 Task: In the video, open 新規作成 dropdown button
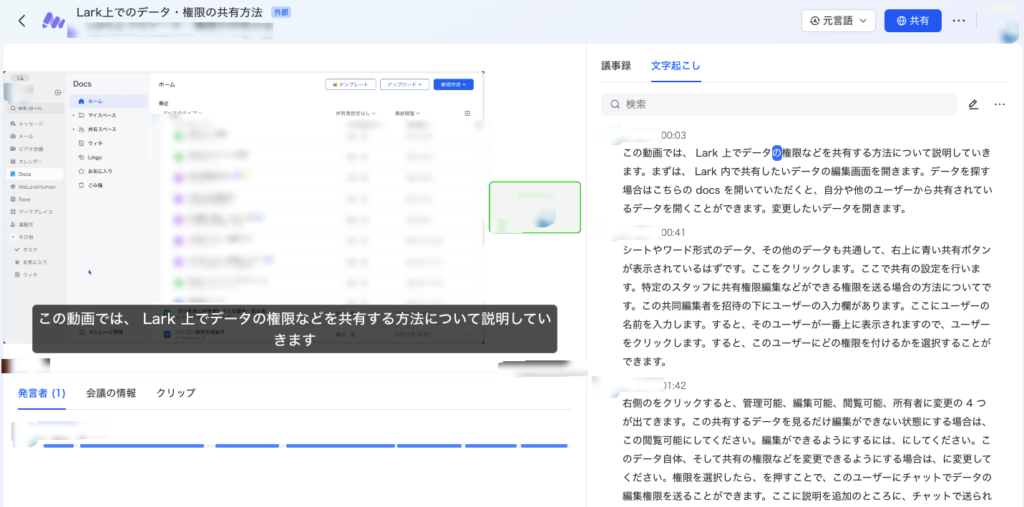[453, 84]
